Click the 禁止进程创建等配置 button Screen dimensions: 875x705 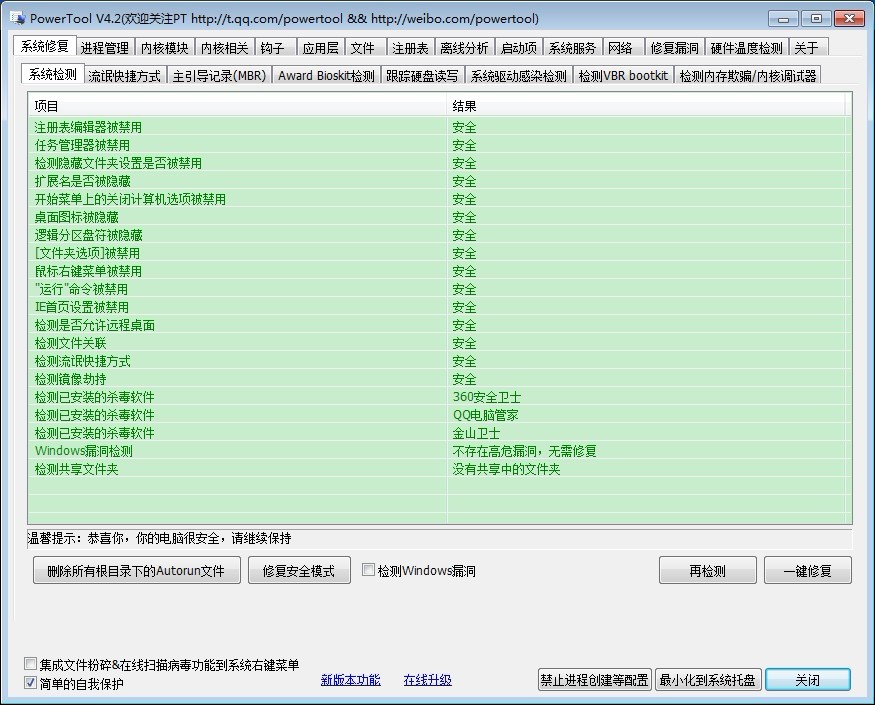click(x=594, y=680)
